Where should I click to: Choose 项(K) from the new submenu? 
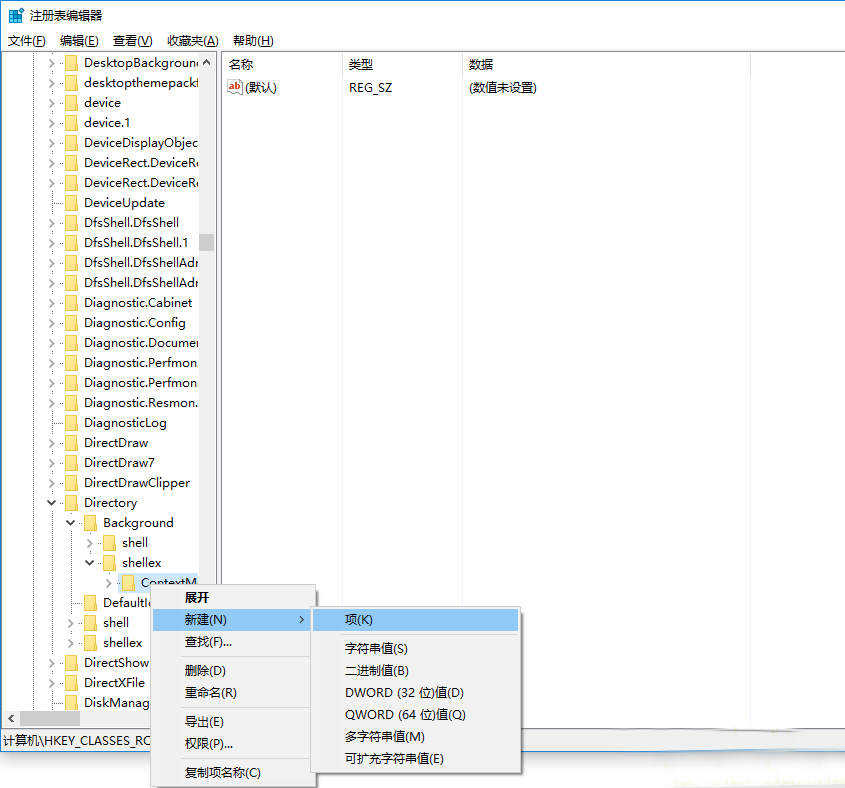359,620
